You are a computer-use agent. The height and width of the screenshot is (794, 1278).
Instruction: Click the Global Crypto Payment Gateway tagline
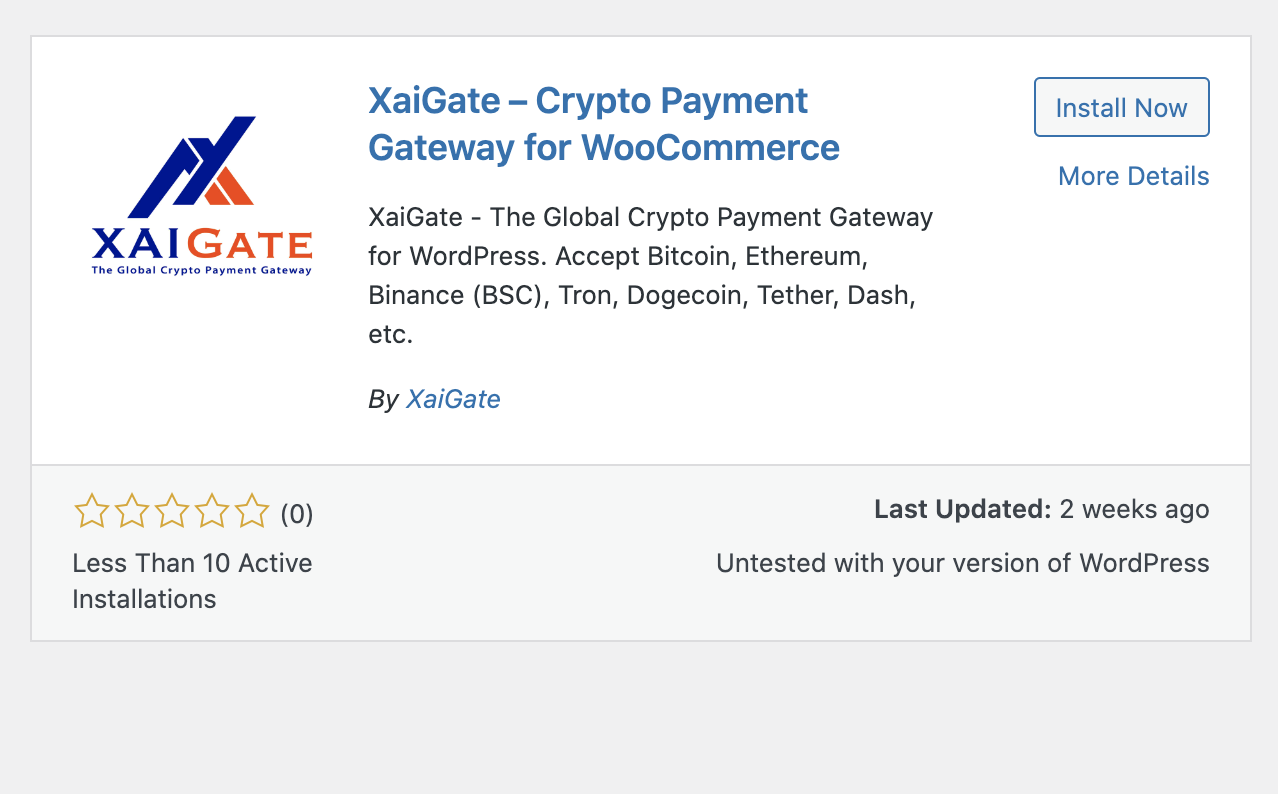point(201,268)
